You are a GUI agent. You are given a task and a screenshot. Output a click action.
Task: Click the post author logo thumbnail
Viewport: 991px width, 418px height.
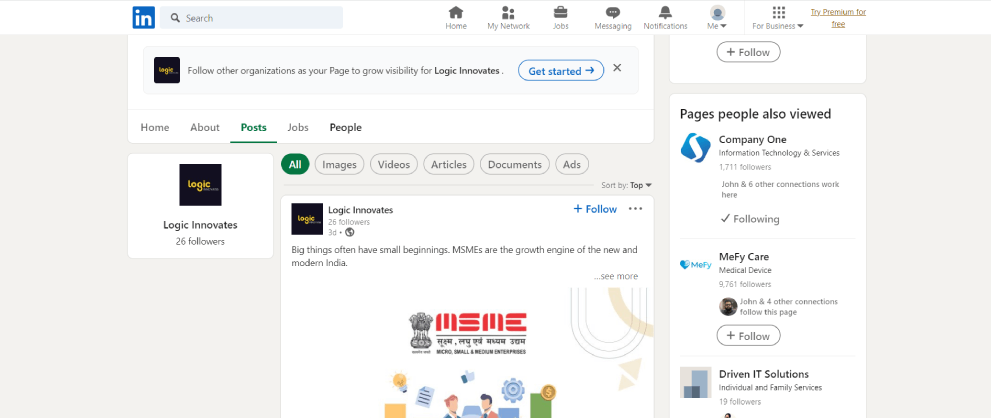307,219
